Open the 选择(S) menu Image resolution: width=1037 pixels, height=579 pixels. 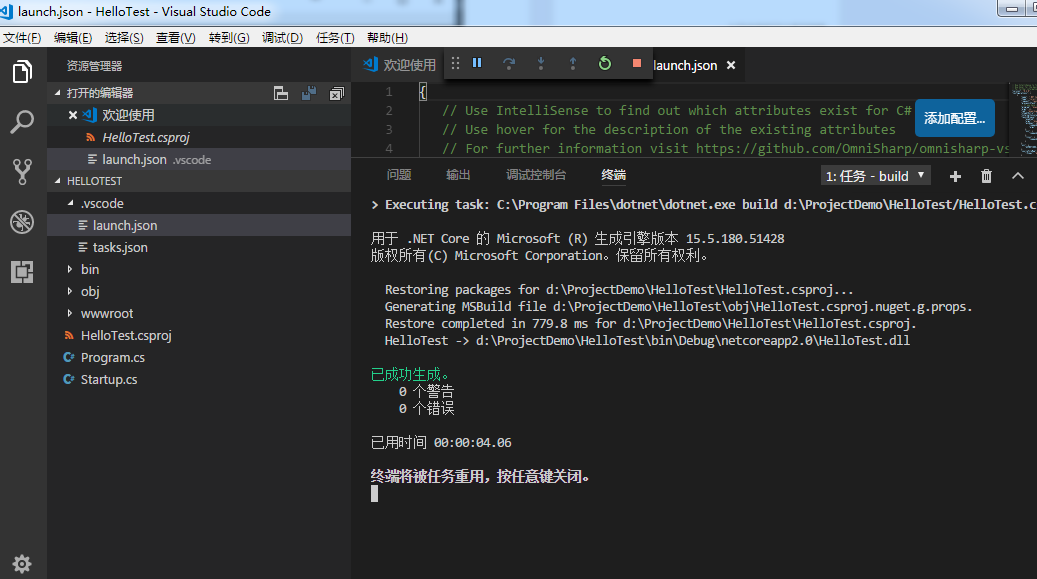click(124, 38)
